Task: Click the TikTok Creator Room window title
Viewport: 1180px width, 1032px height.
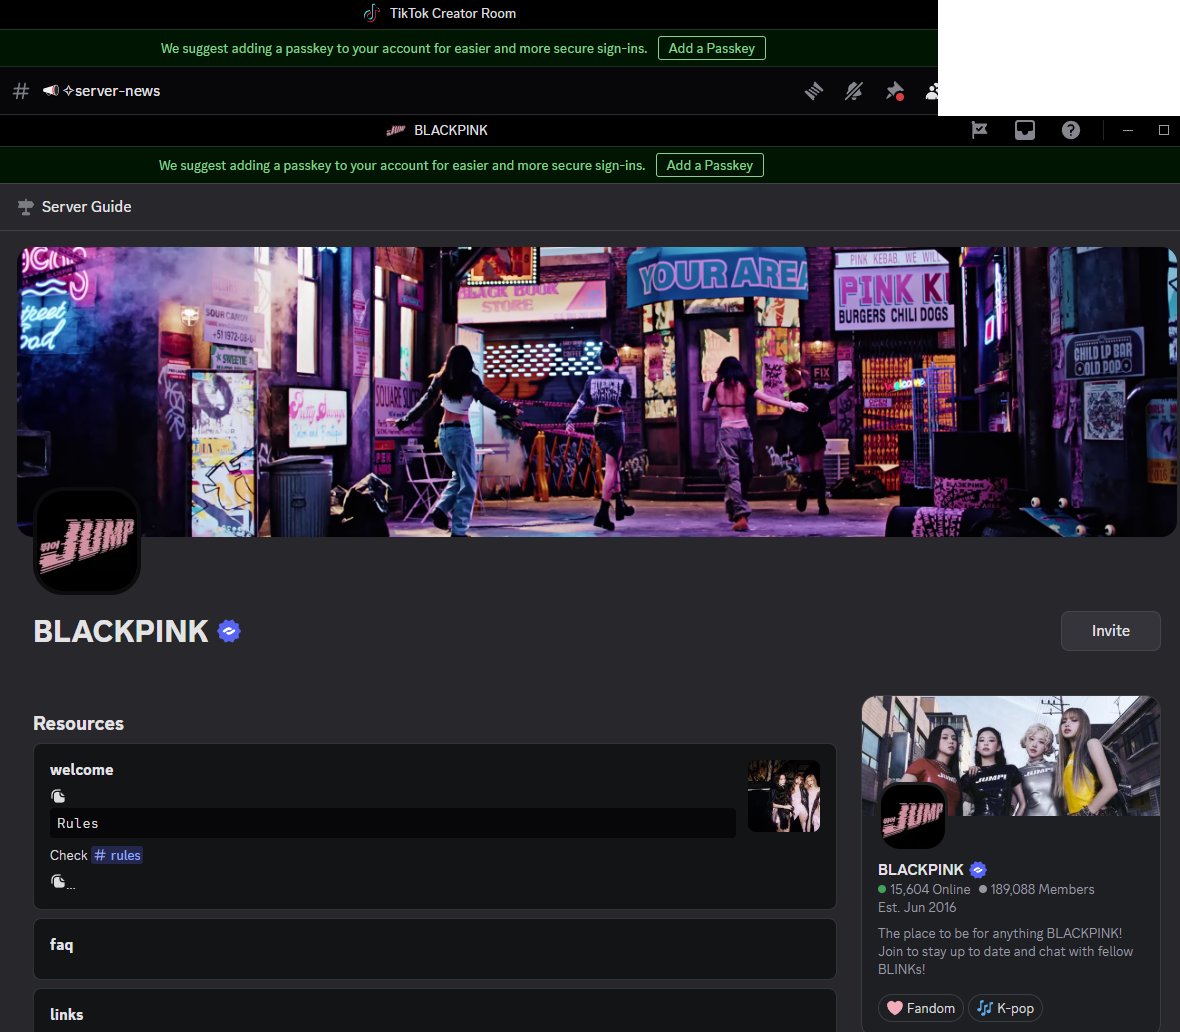Action: coord(453,14)
